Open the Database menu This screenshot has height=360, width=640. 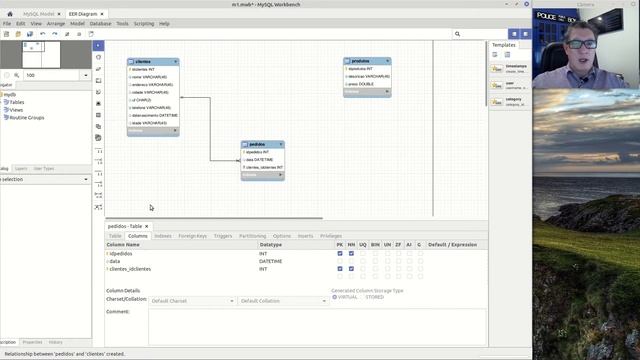(100, 24)
